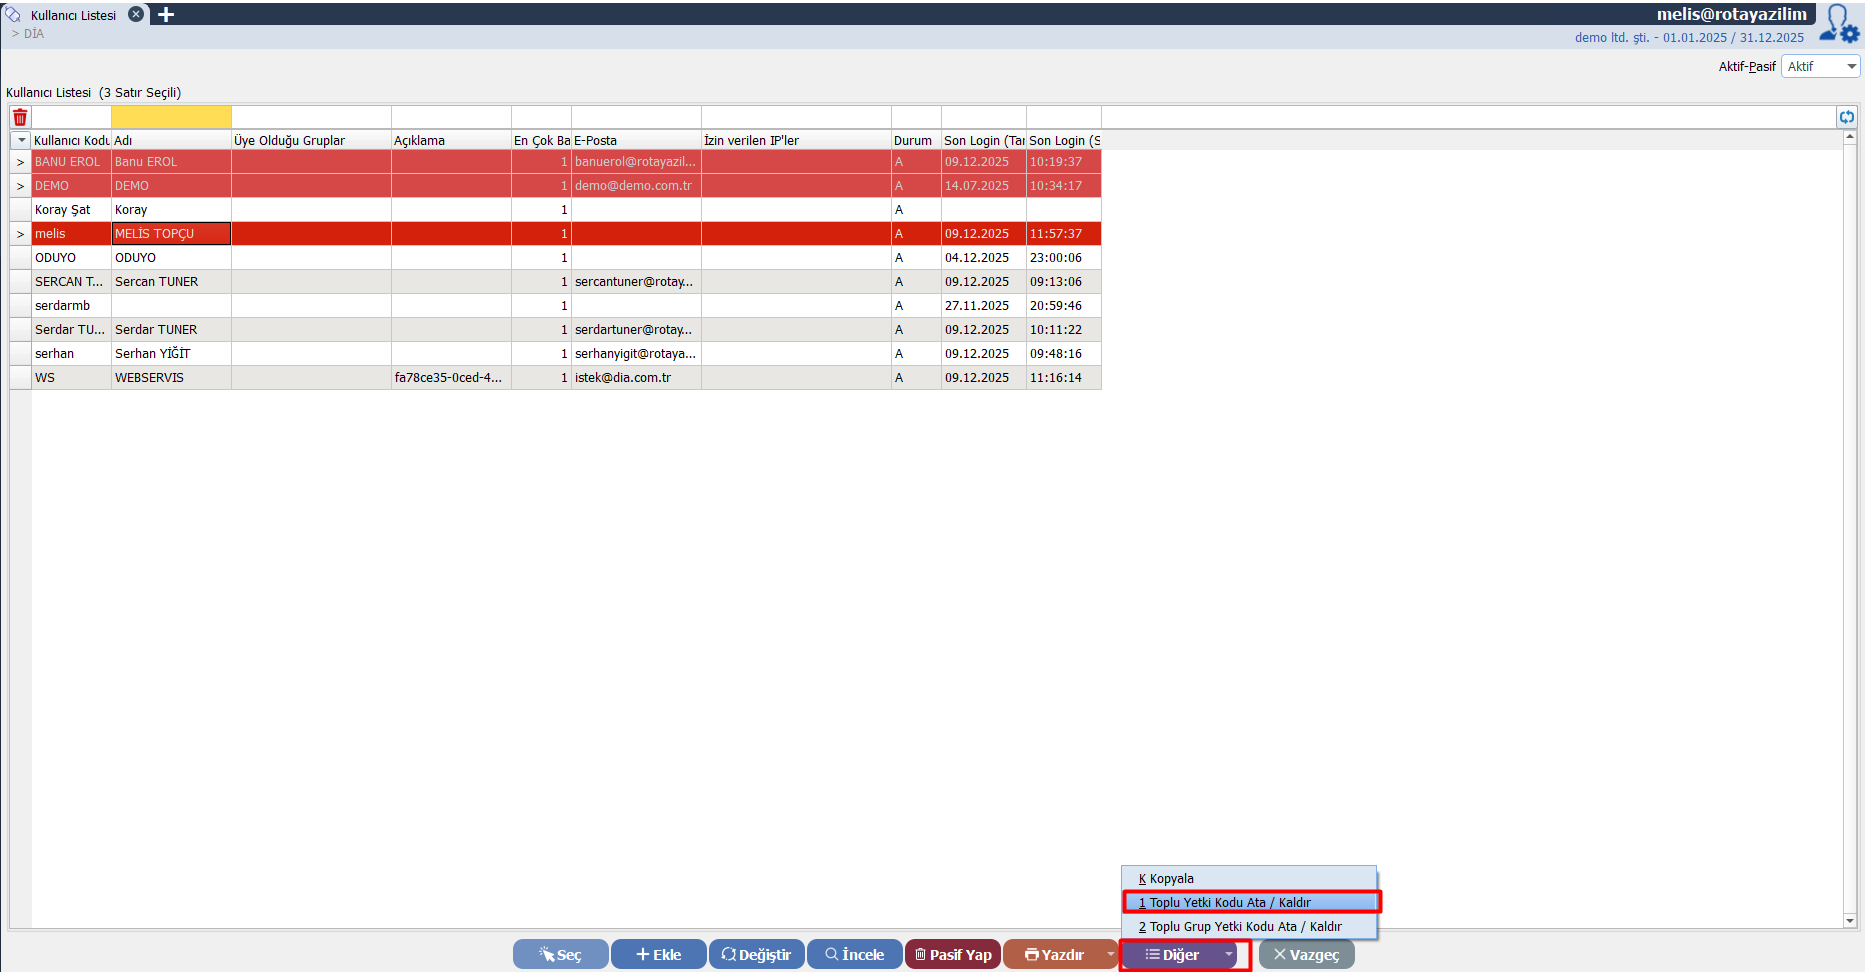Toggle selection marker on the DEMO row

[20, 186]
